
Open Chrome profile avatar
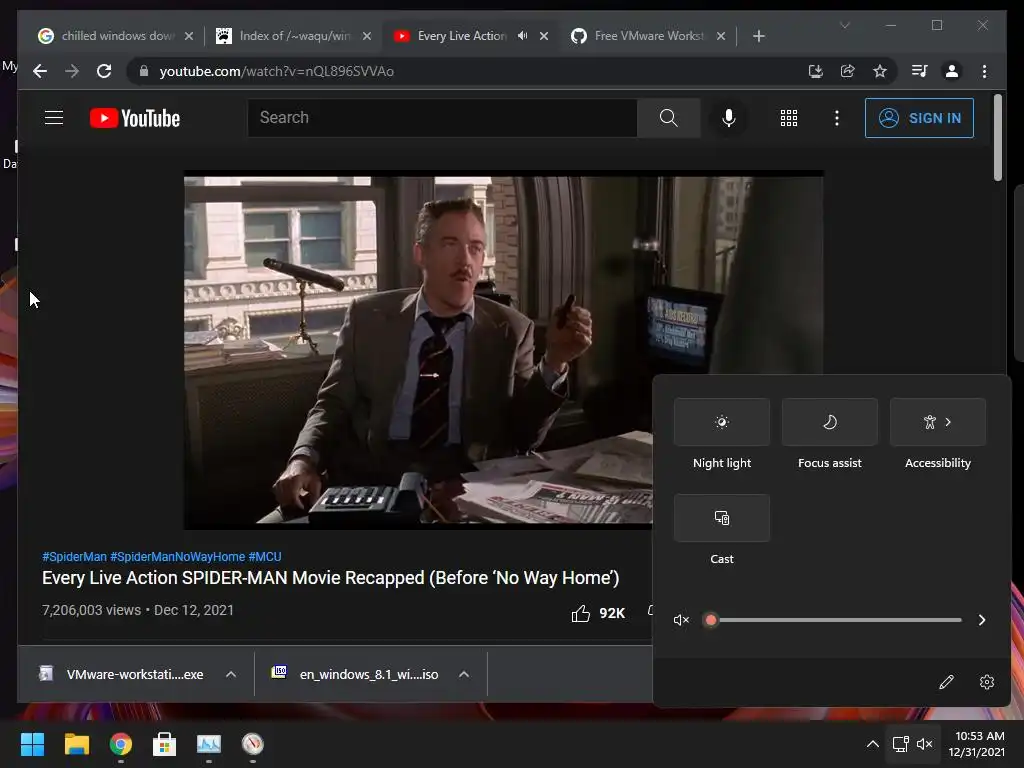pyautogui.click(x=952, y=71)
